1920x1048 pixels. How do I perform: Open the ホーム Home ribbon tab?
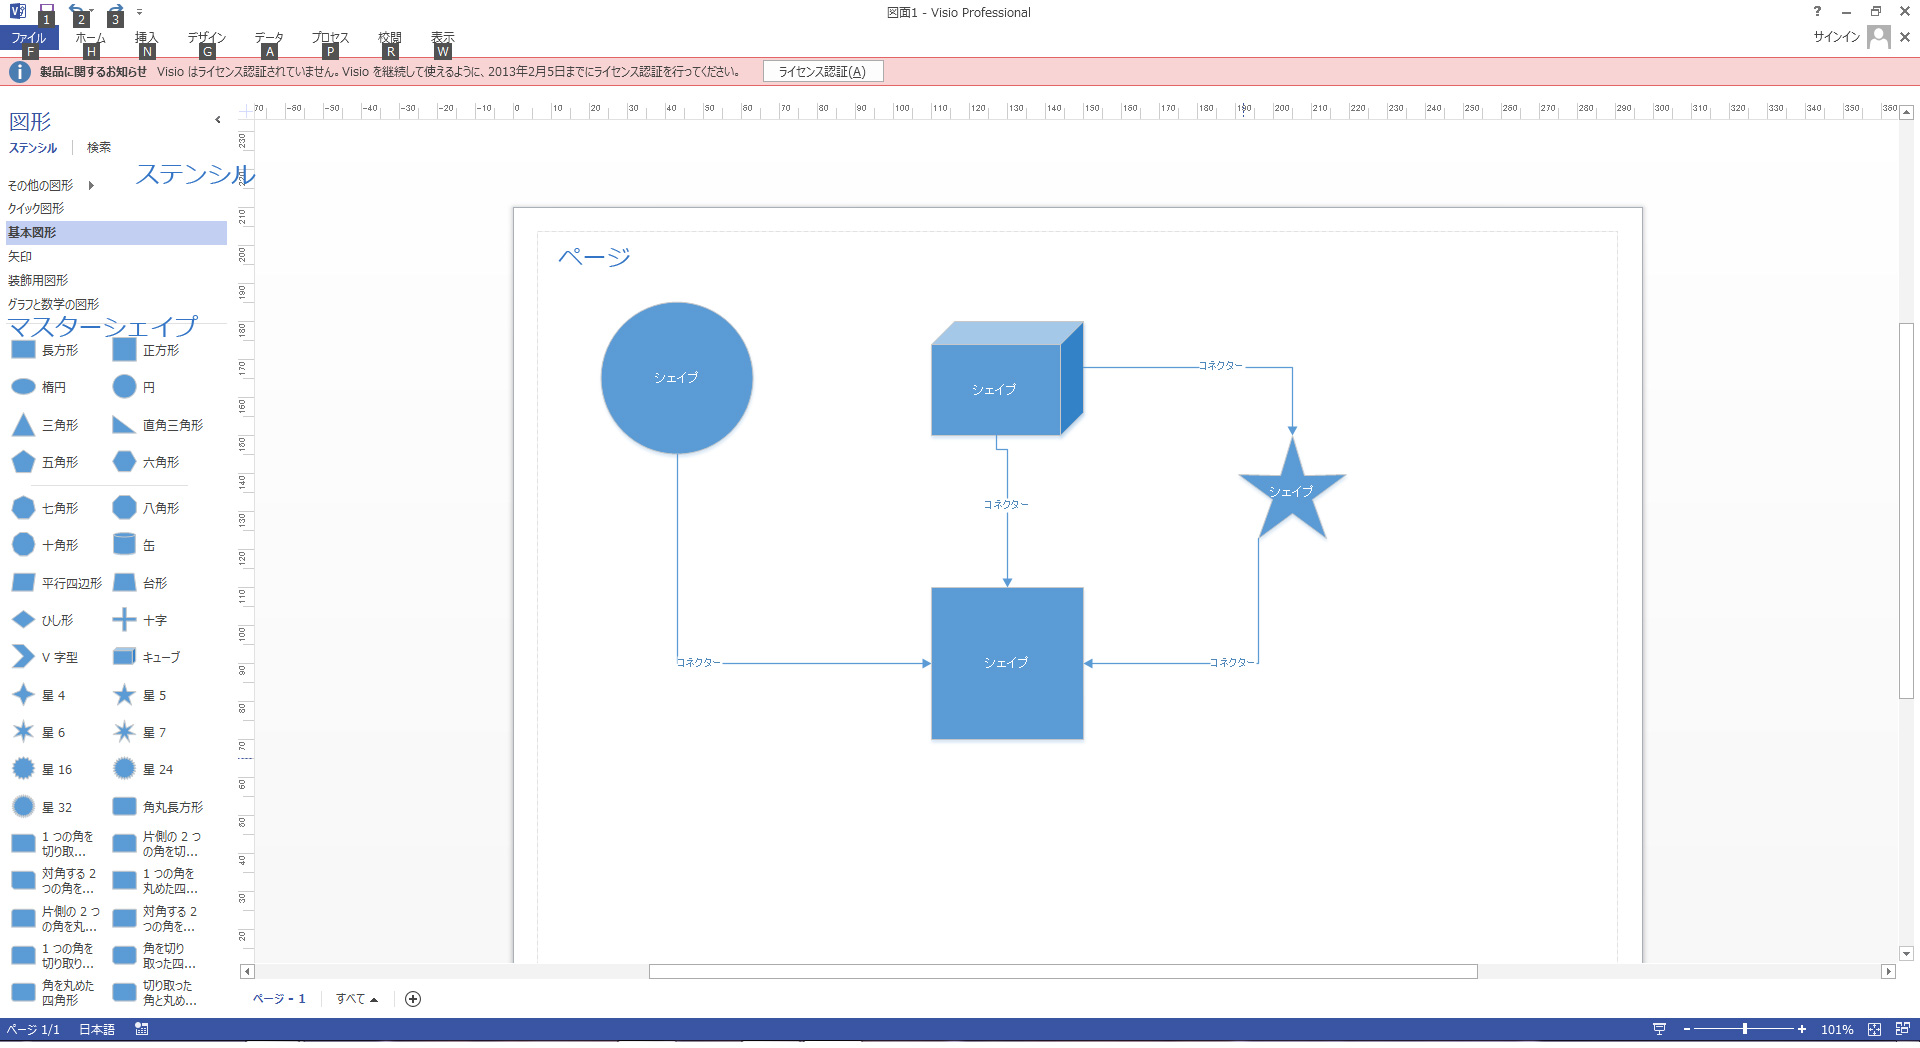pyautogui.click(x=90, y=38)
